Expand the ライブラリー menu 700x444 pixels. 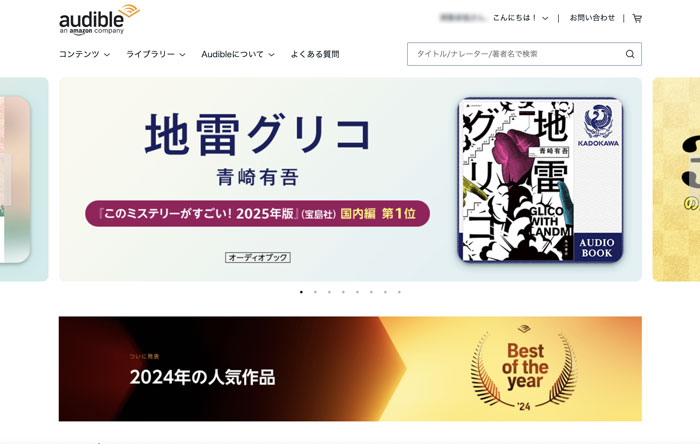pyautogui.click(x=155, y=54)
